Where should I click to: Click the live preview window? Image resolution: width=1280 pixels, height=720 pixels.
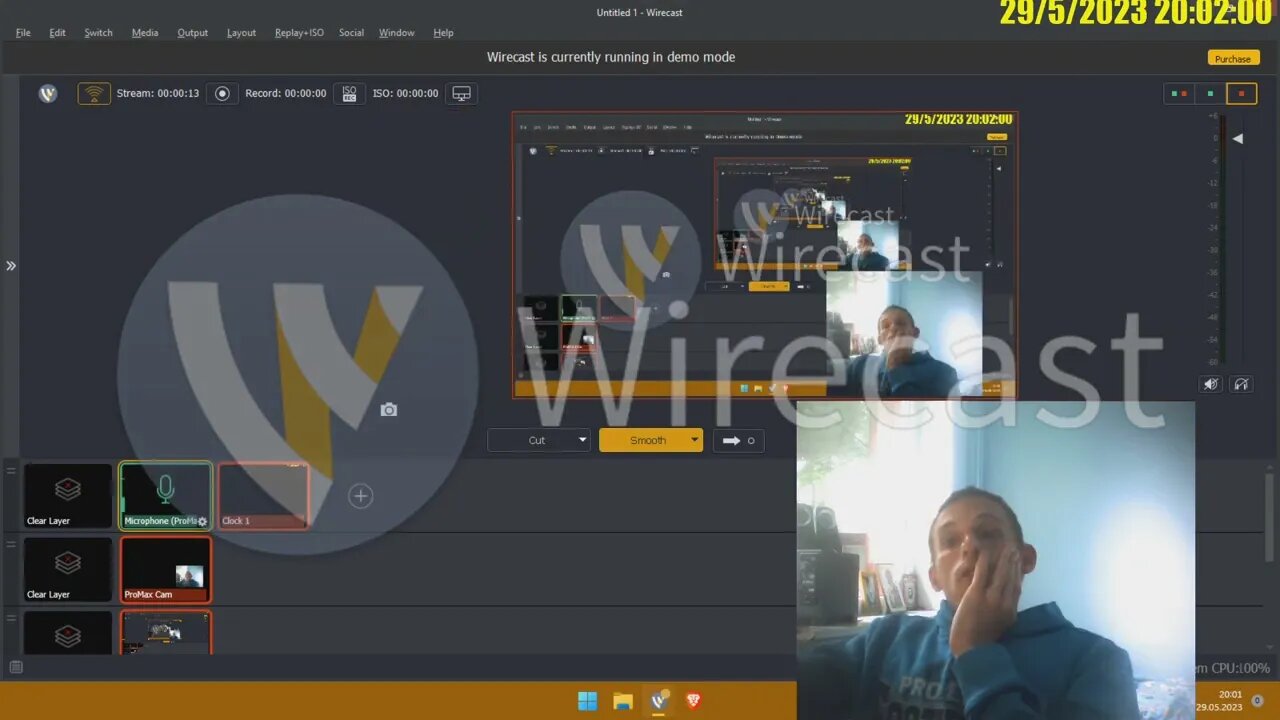[x=765, y=255]
